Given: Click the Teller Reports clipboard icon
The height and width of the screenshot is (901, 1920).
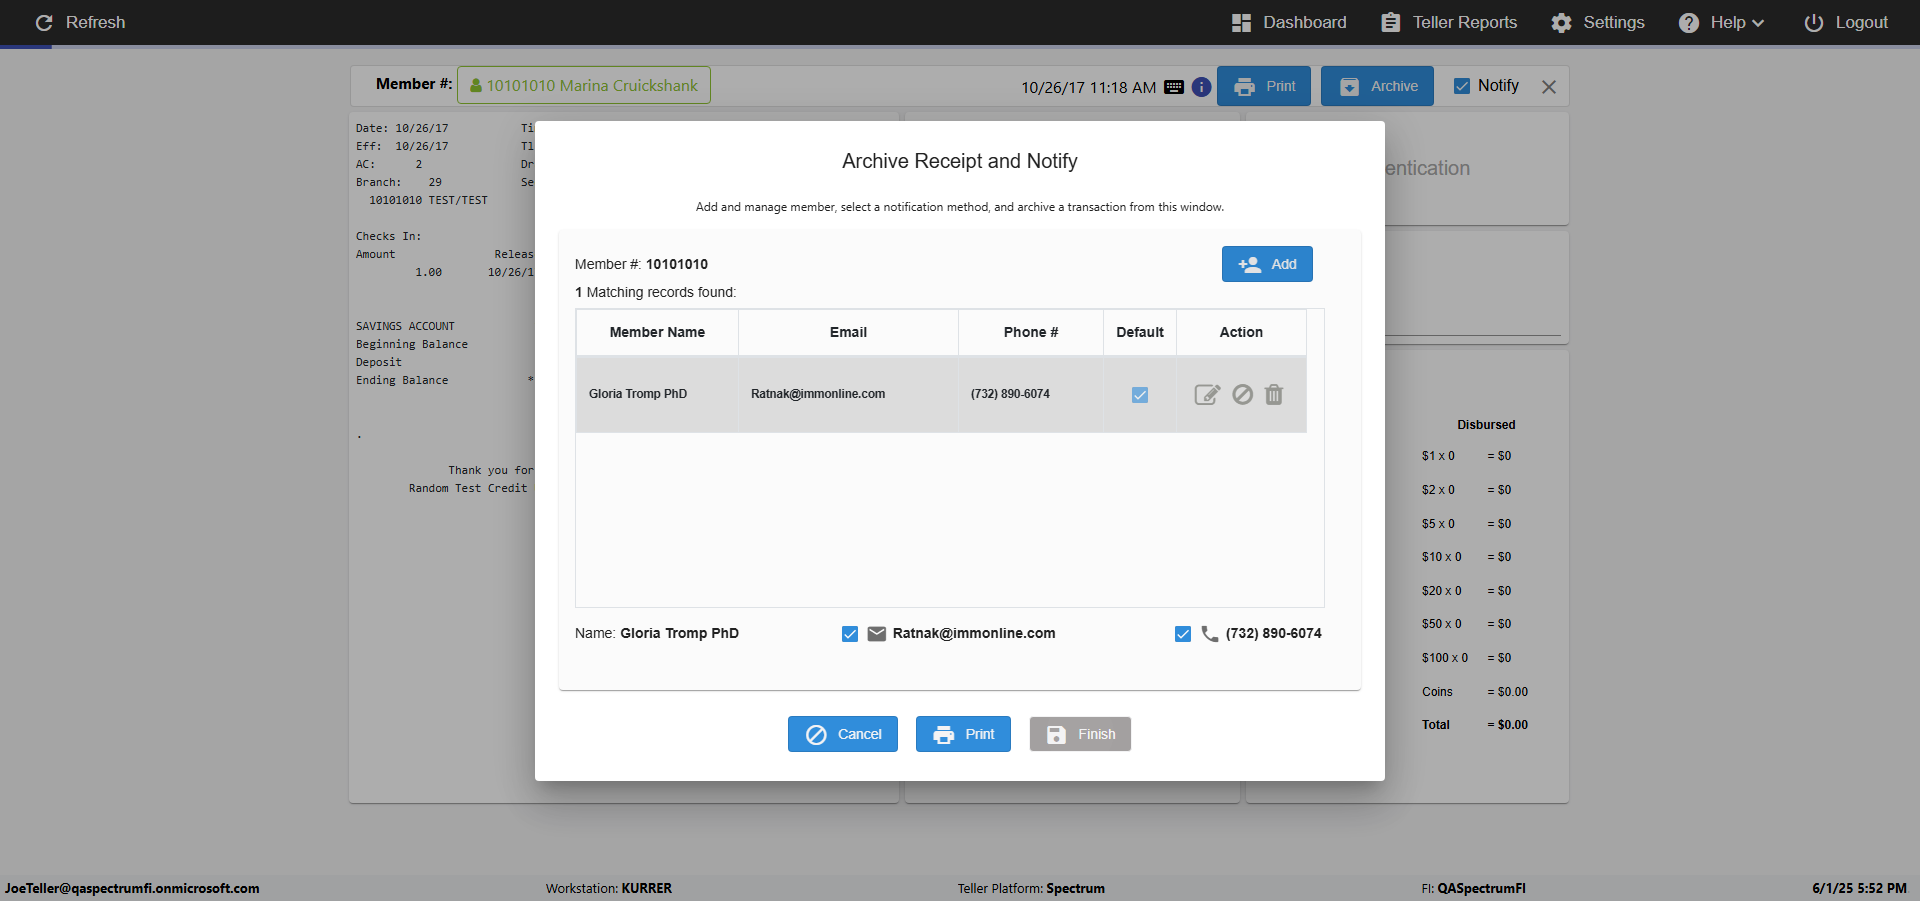Looking at the screenshot, I should click(x=1391, y=23).
